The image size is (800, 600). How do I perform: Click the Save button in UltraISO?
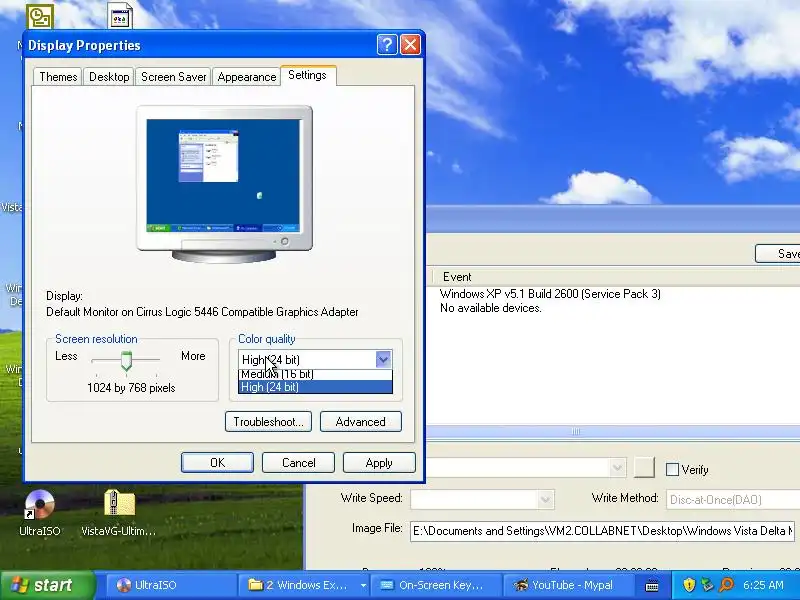tap(779, 254)
